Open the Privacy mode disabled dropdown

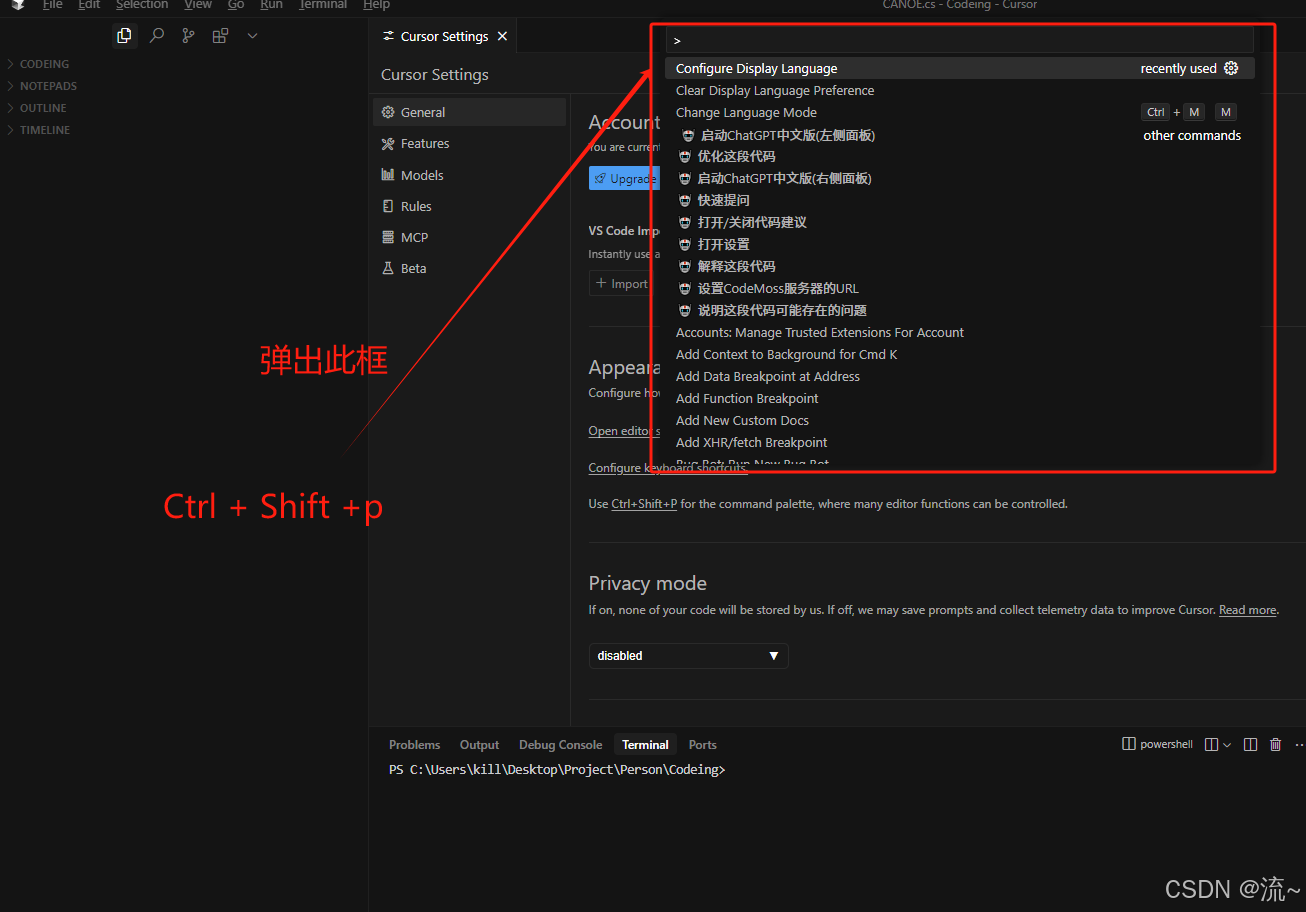click(688, 656)
